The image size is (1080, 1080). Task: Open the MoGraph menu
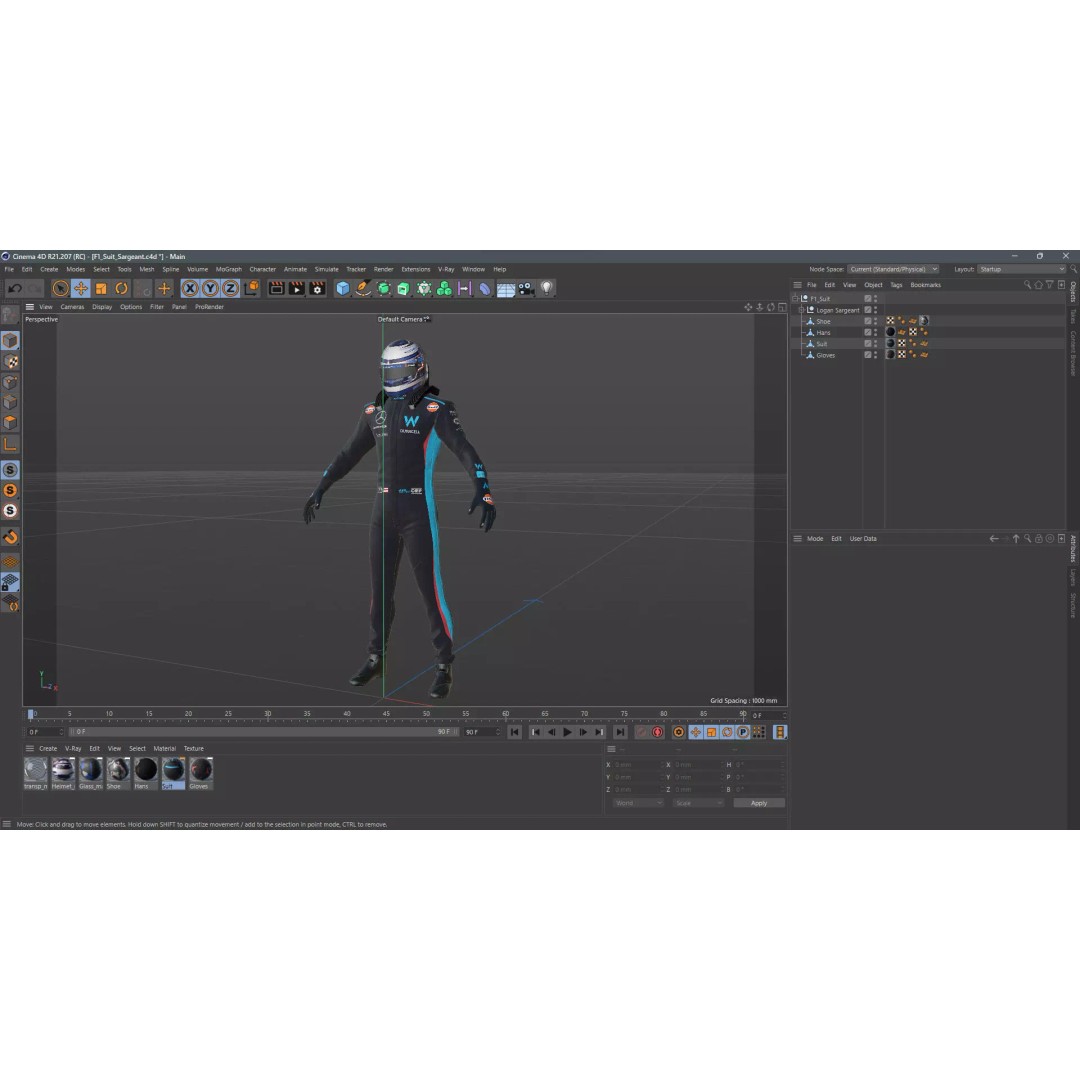click(228, 269)
